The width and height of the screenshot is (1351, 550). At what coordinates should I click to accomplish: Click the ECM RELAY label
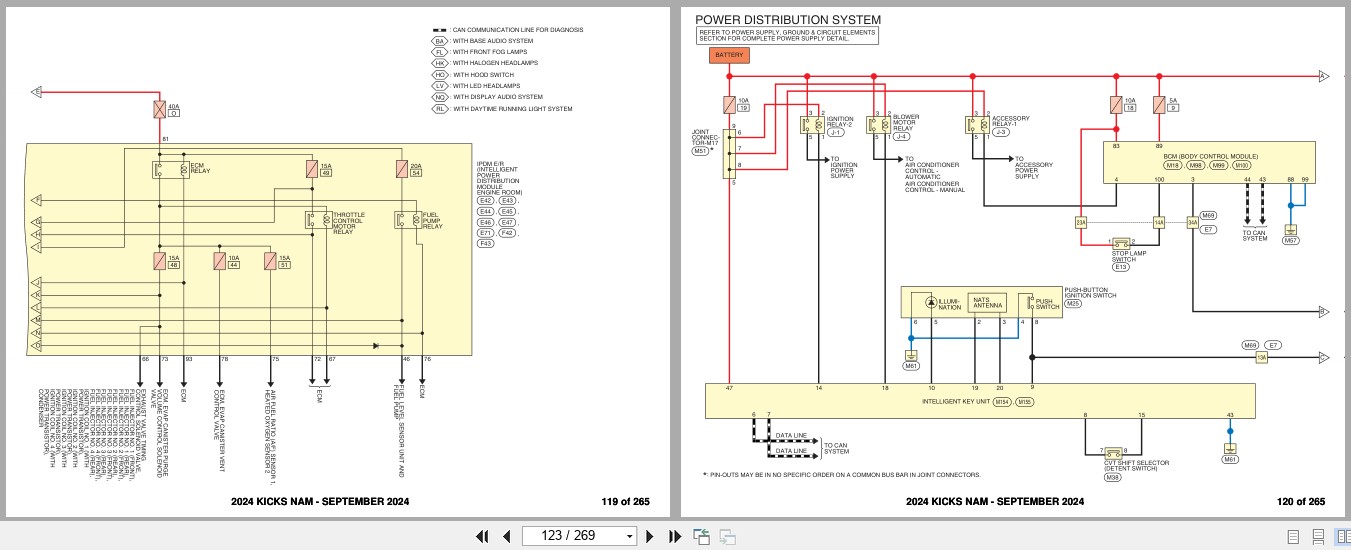click(202, 169)
